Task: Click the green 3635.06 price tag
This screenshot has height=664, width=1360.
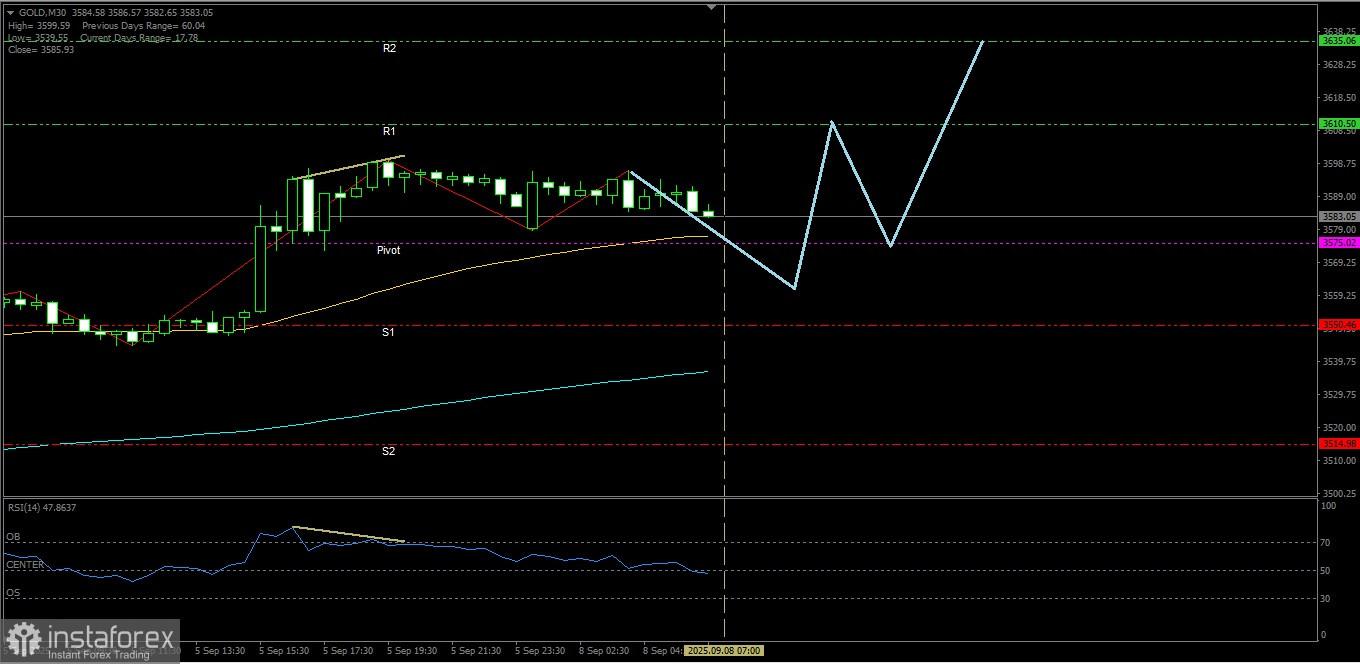Action: tap(1339, 41)
